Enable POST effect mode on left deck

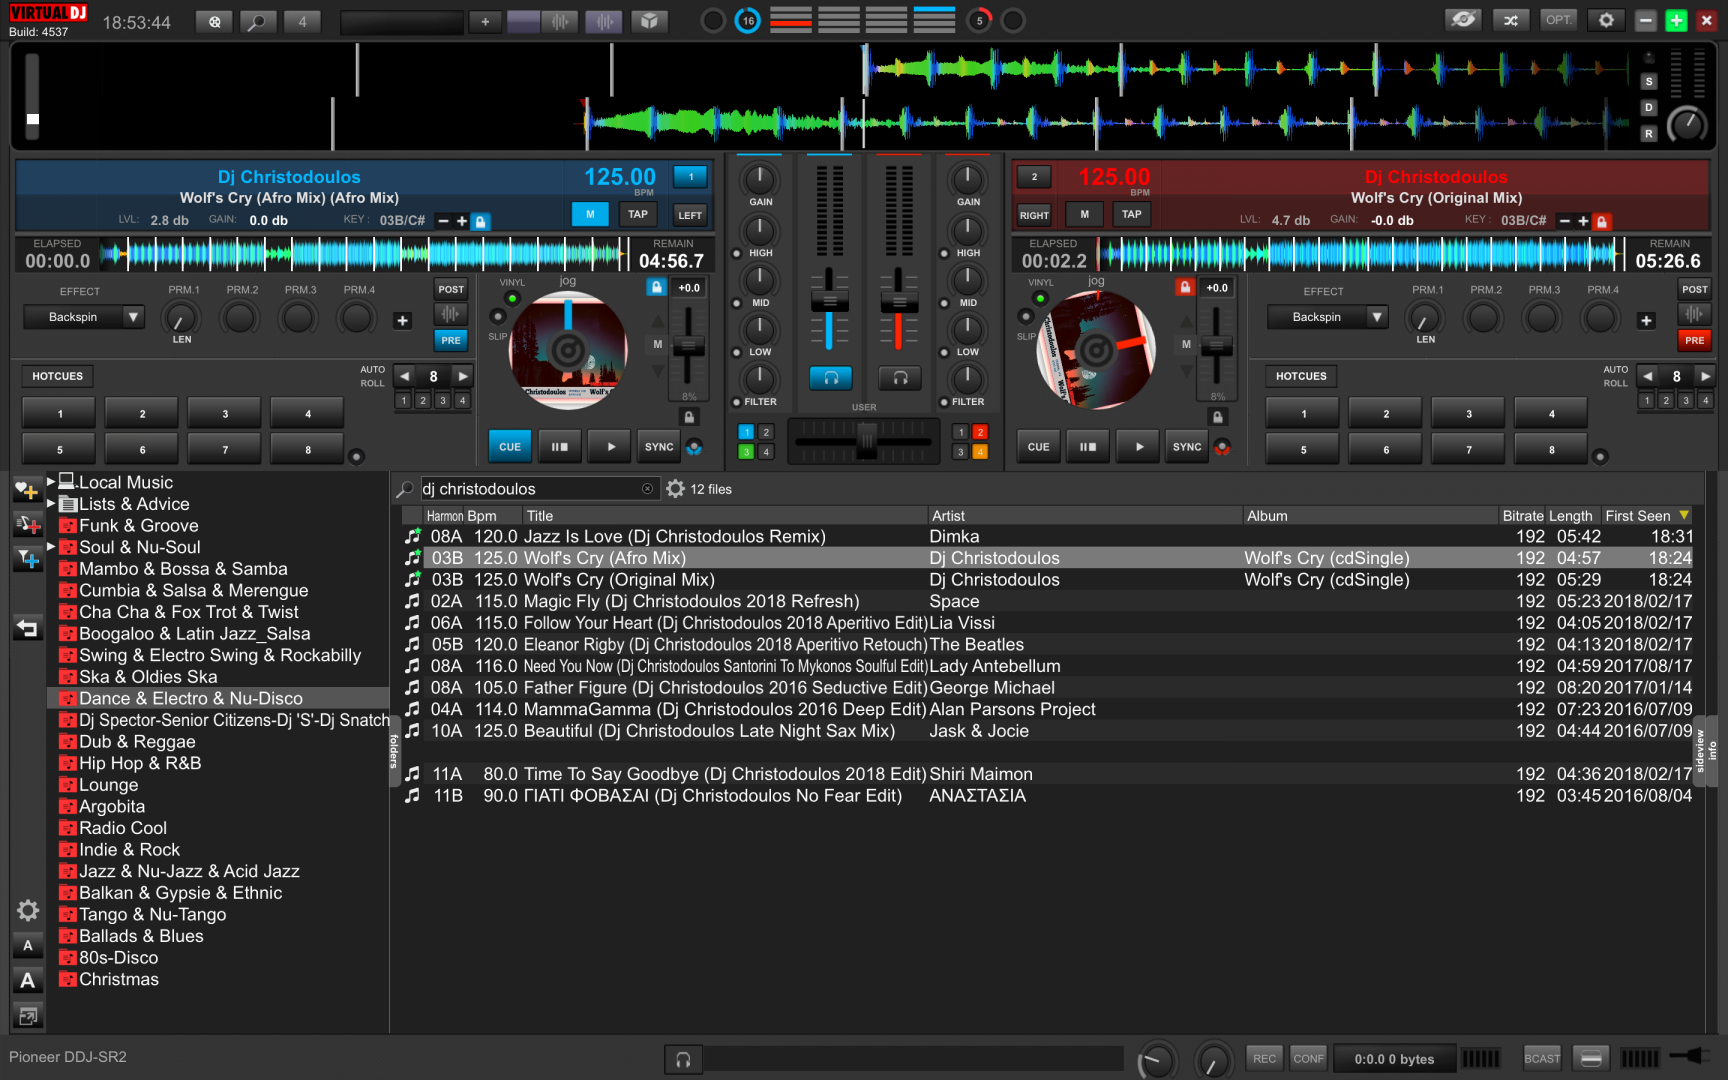(x=451, y=289)
